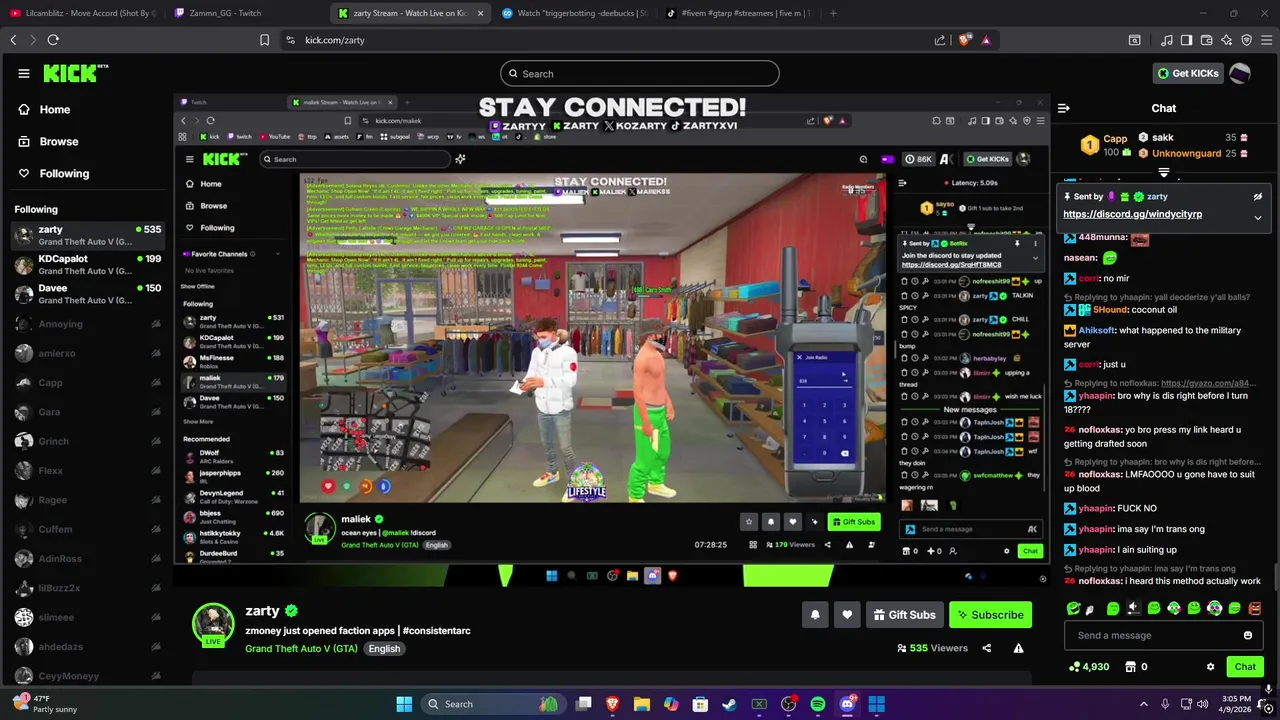Open the user profile avatar menu
Viewport: 1280px width, 720px height.
[1240, 73]
